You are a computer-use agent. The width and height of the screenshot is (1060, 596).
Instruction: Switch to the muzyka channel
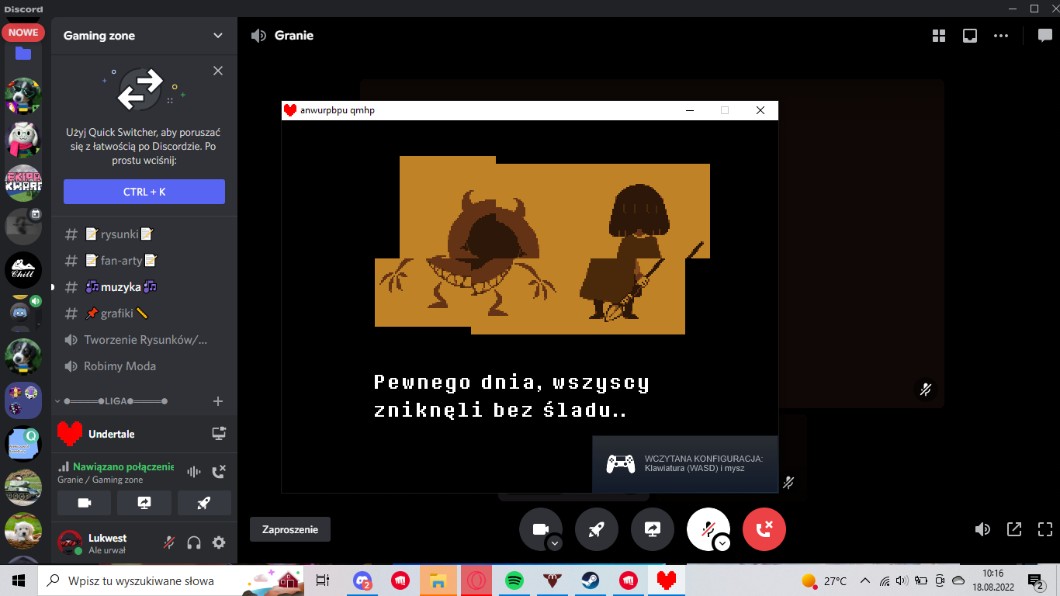point(121,287)
